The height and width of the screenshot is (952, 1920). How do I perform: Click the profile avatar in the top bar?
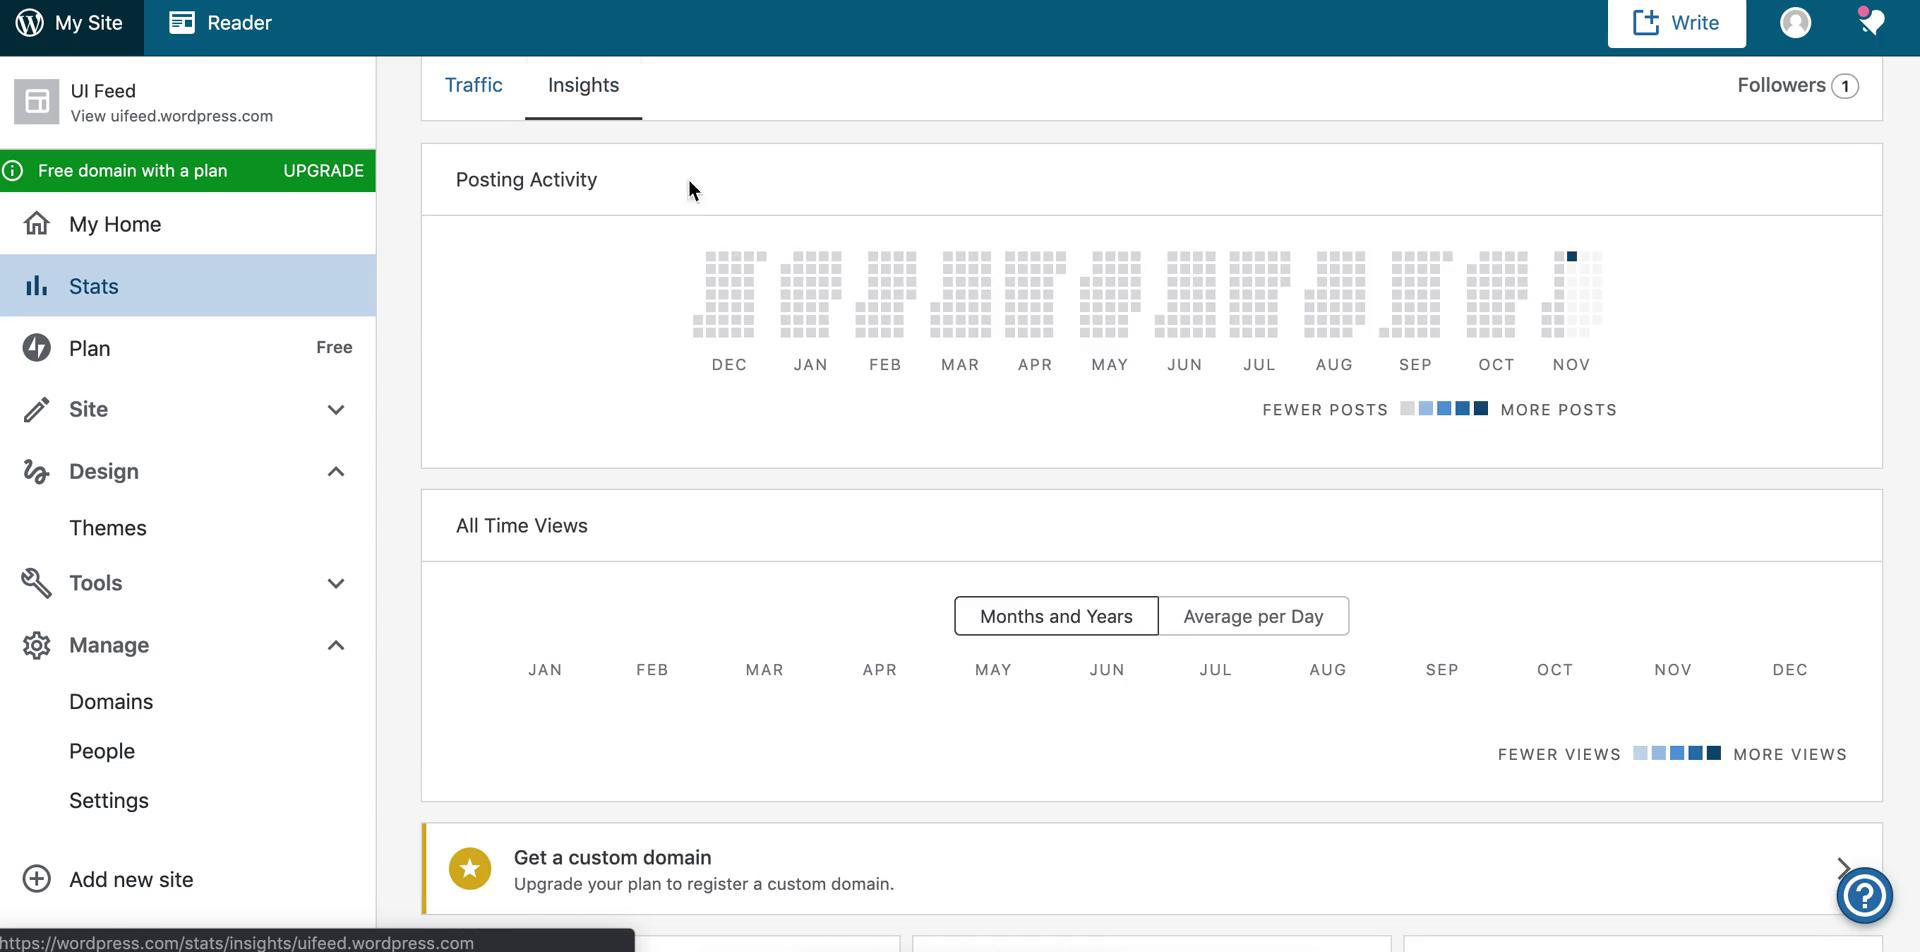[1795, 22]
